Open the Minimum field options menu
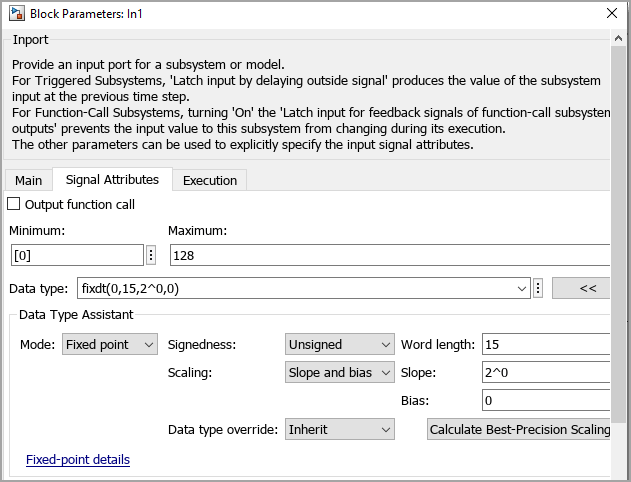Screen dimensions: 631x482 [x=151, y=255]
